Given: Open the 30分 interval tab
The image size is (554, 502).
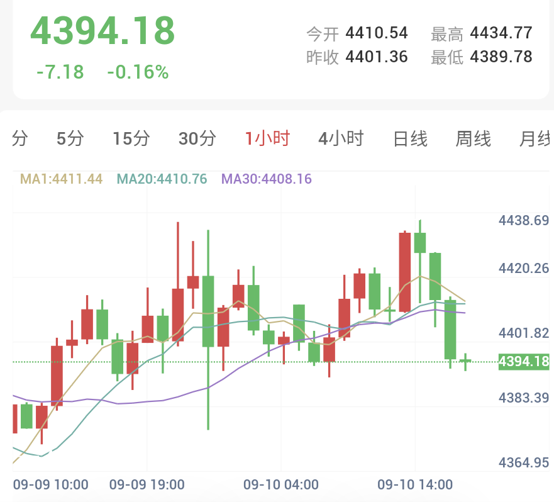Looking at the screenshot, I should pyautogui.click(x=197, y=138).
